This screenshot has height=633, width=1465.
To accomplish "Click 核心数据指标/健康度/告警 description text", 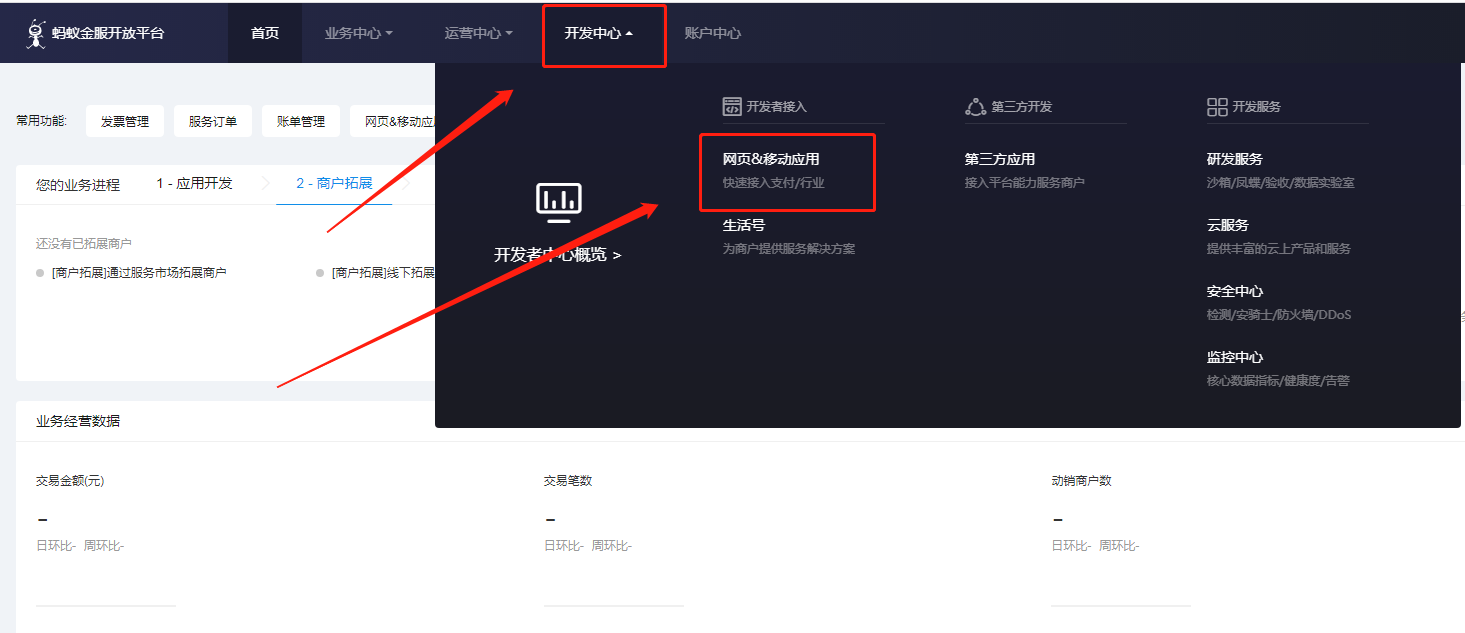I will 1278,381.
